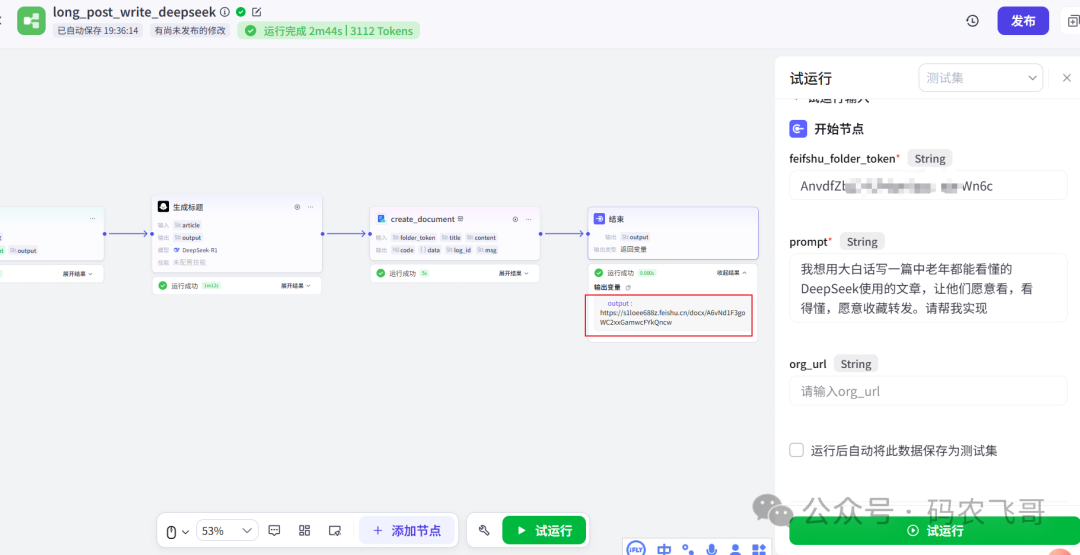Open the more menu on leftmost partial node
Screen dimensions: 1080x555
click(92, 219)
